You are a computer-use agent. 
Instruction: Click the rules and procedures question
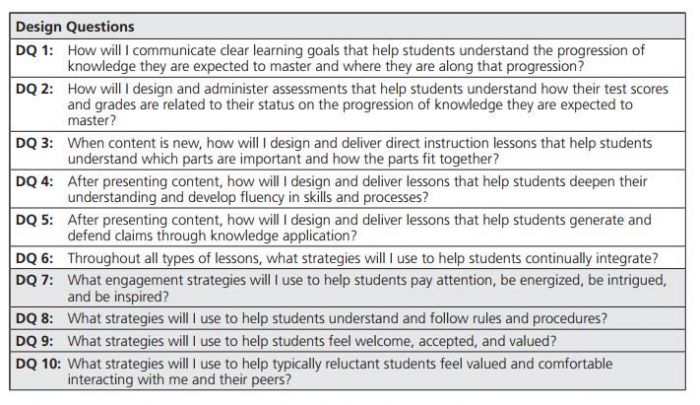(x=338, y=318)
